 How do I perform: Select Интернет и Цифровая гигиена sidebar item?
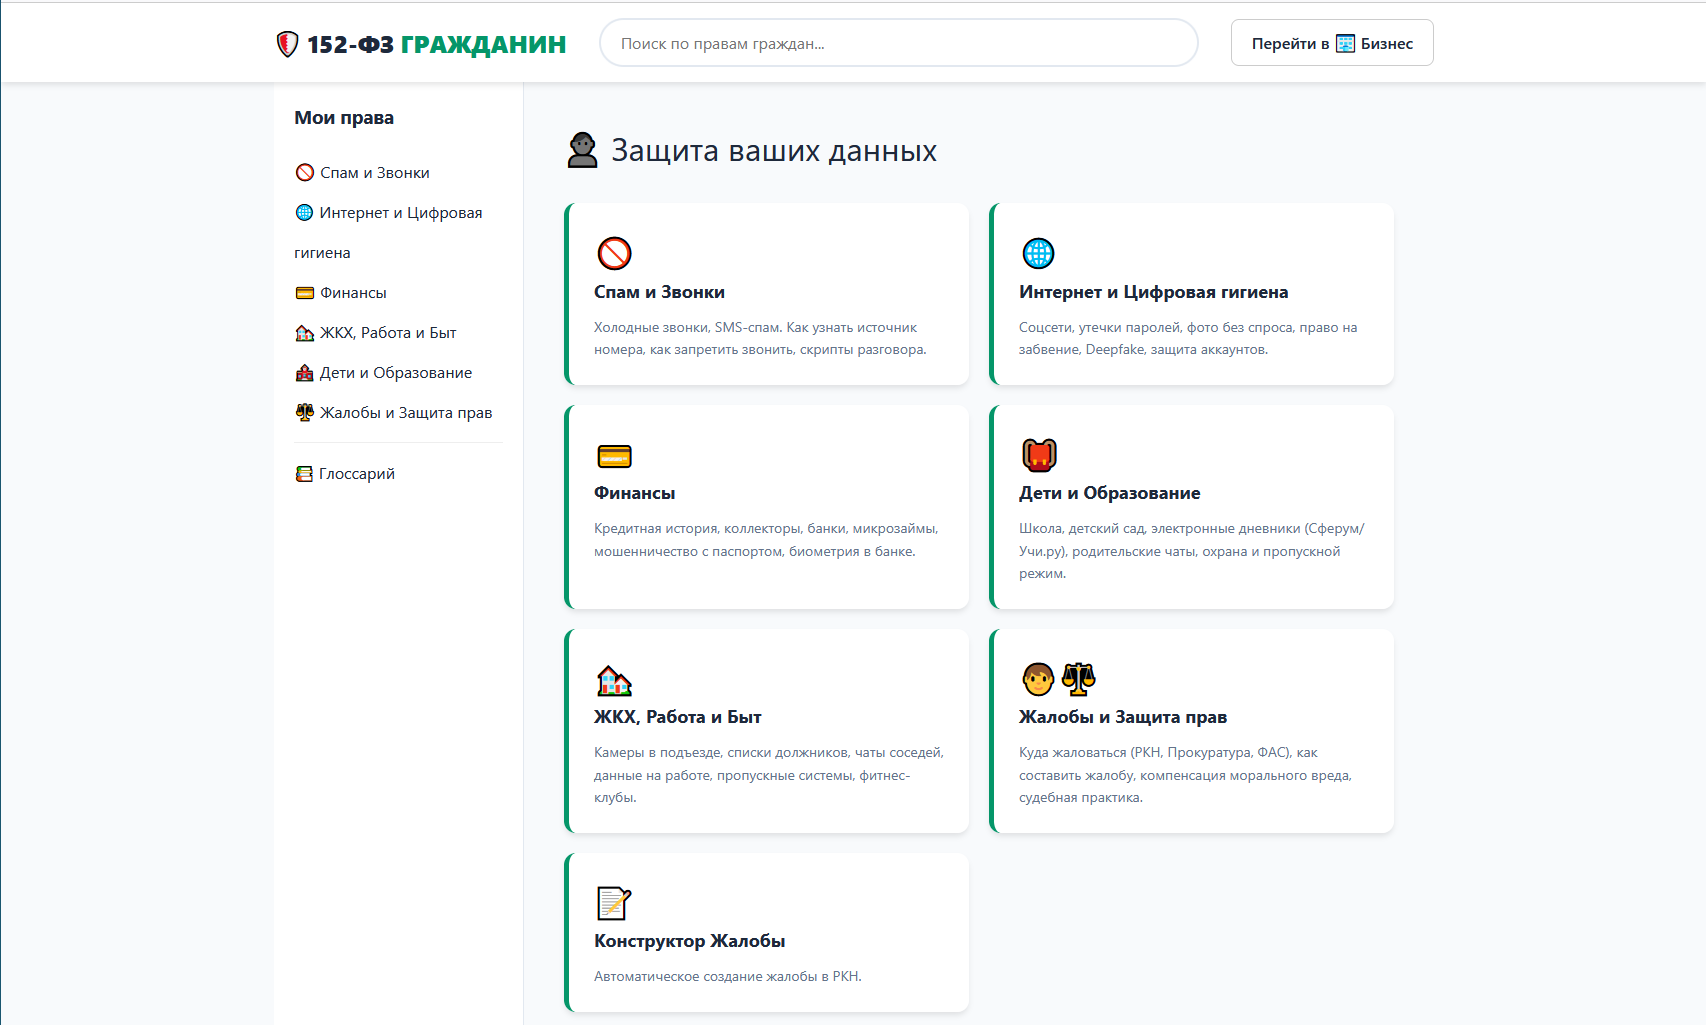(400, 213)
